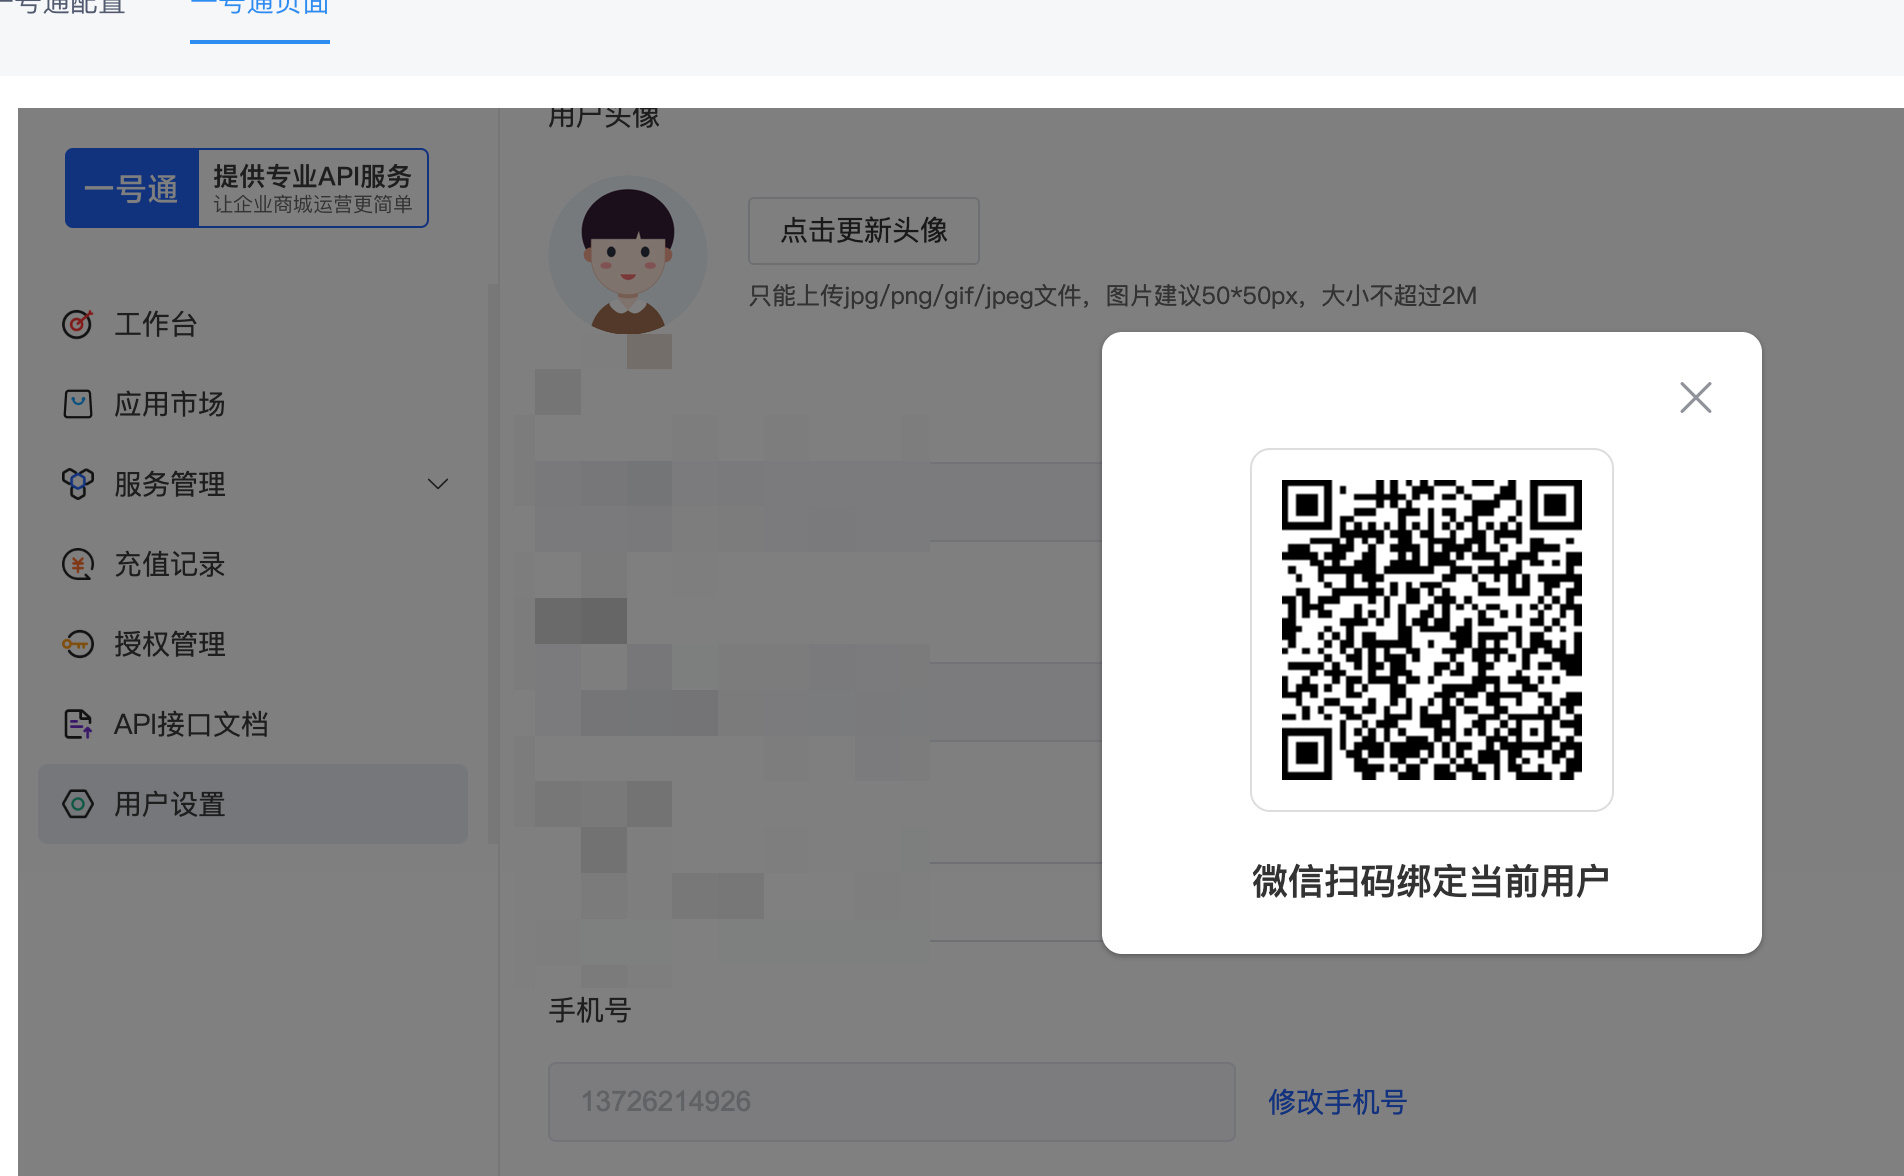Viewport: 1904px width, 1176px height.
Task: Click the 微信扫码绑定当前用户 caption
Action: pos(1431,882)
